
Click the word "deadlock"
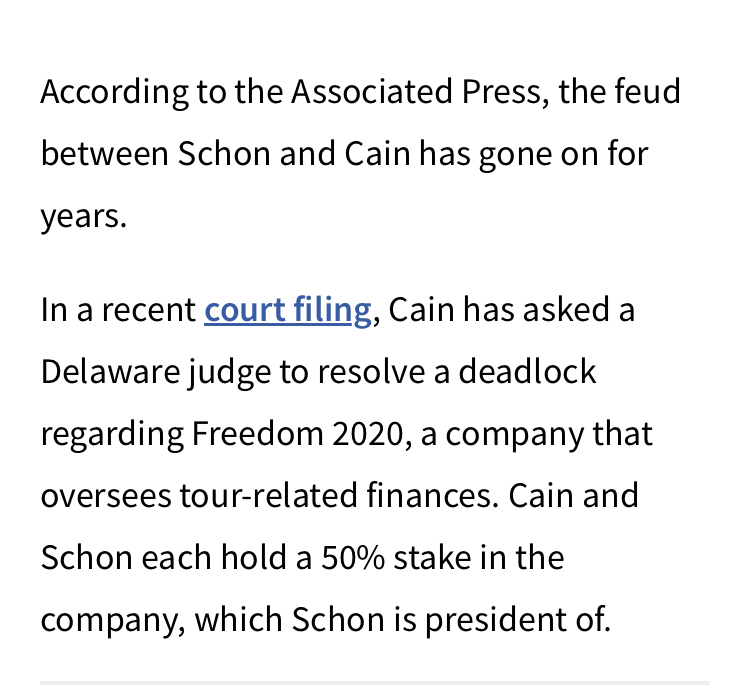527,372
